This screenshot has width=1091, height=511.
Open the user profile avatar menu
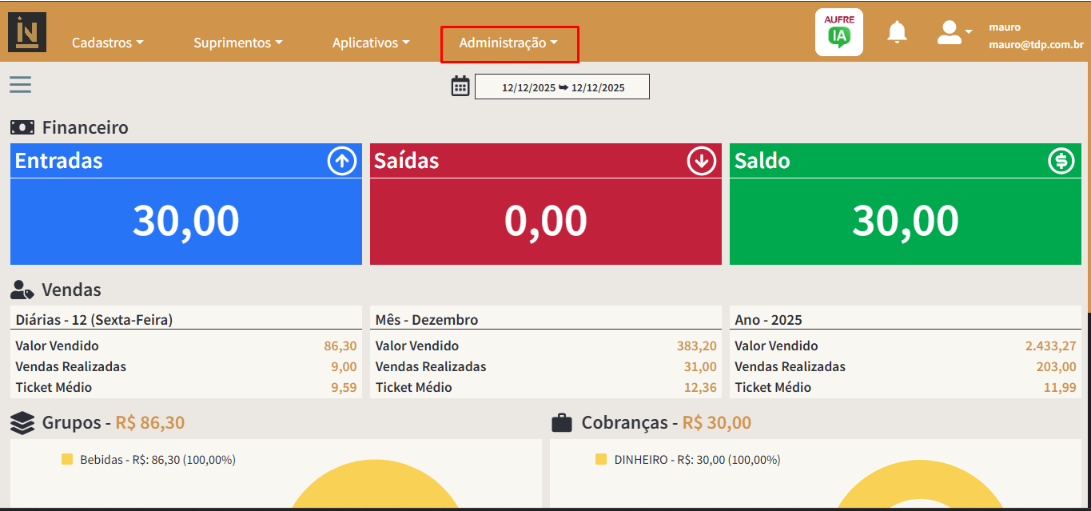(x=951, y=33)
